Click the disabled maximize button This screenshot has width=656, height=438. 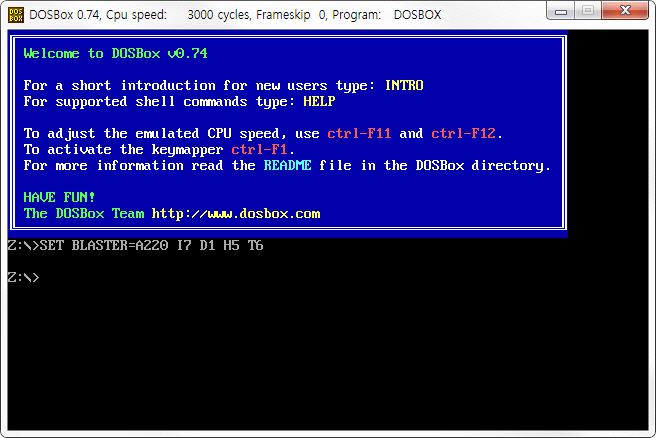click(588, 11)
